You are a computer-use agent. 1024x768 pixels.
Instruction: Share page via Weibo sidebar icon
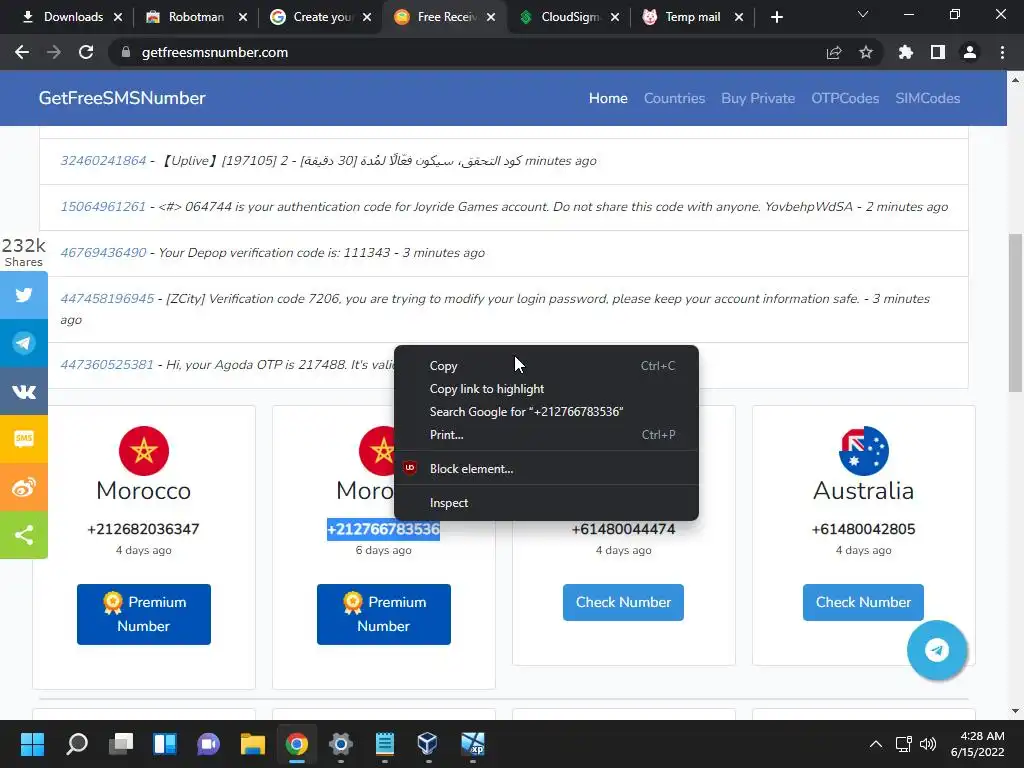[24, 487]
